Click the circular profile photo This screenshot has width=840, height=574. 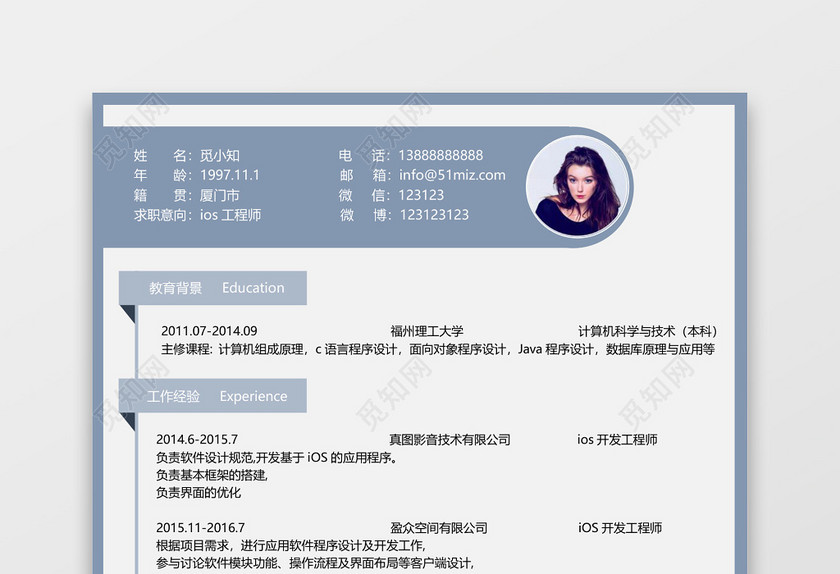tap(577, 185)
